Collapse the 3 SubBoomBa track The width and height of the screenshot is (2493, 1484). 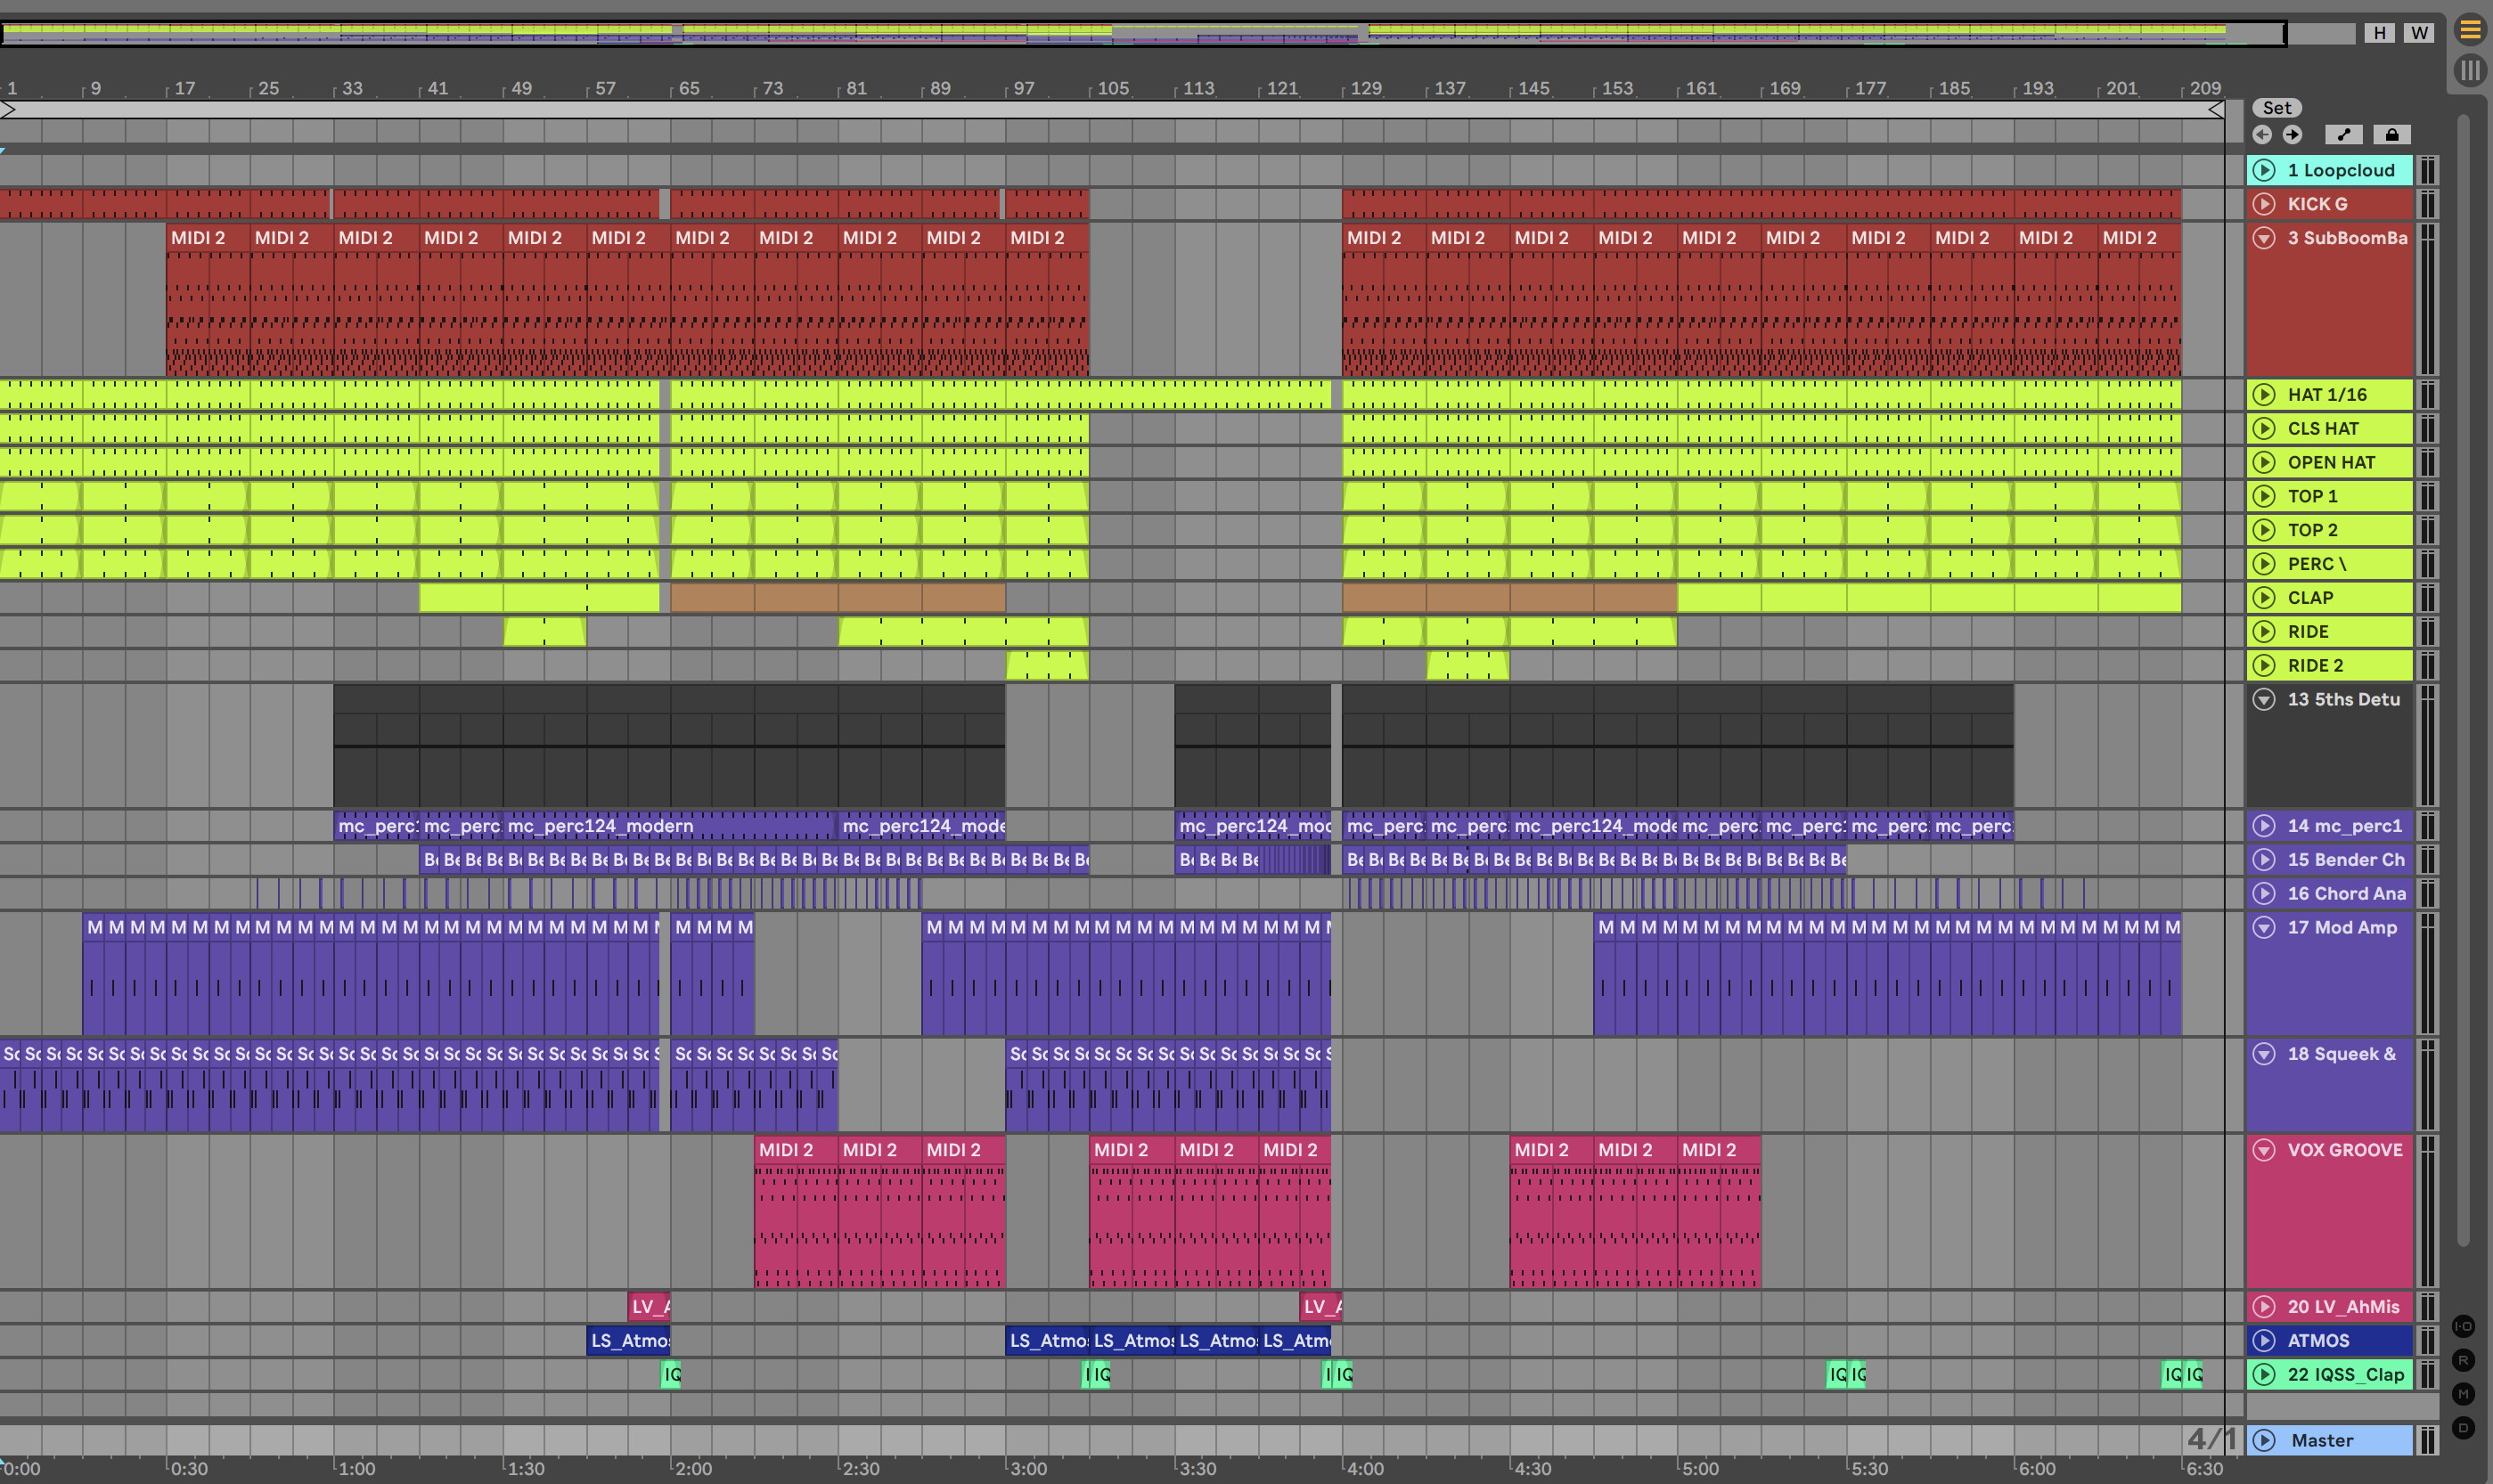2265,238
